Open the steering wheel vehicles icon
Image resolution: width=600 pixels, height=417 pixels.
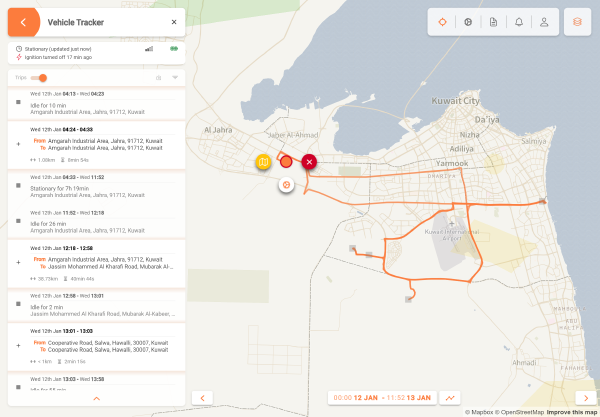[x=468, y=22]
